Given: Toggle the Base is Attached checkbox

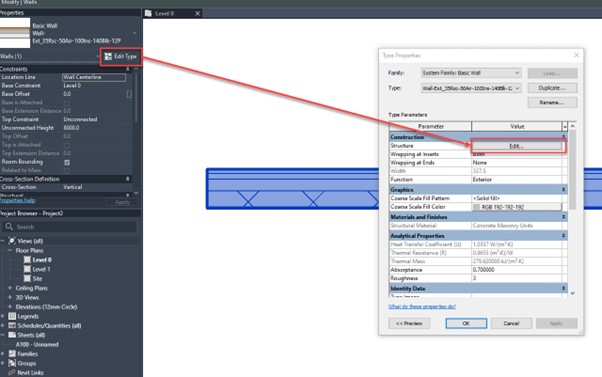Looking at the screenshot, I should 67,103.
